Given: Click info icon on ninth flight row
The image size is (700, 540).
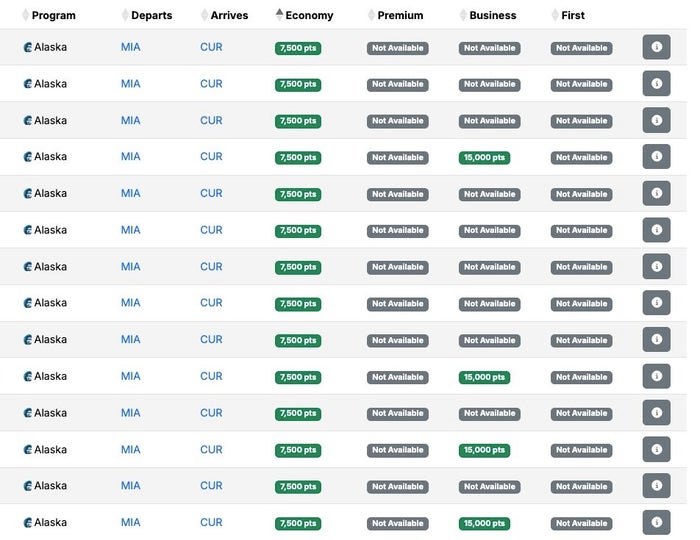Looking at the screenshot, I should click(x=656, y=340).
